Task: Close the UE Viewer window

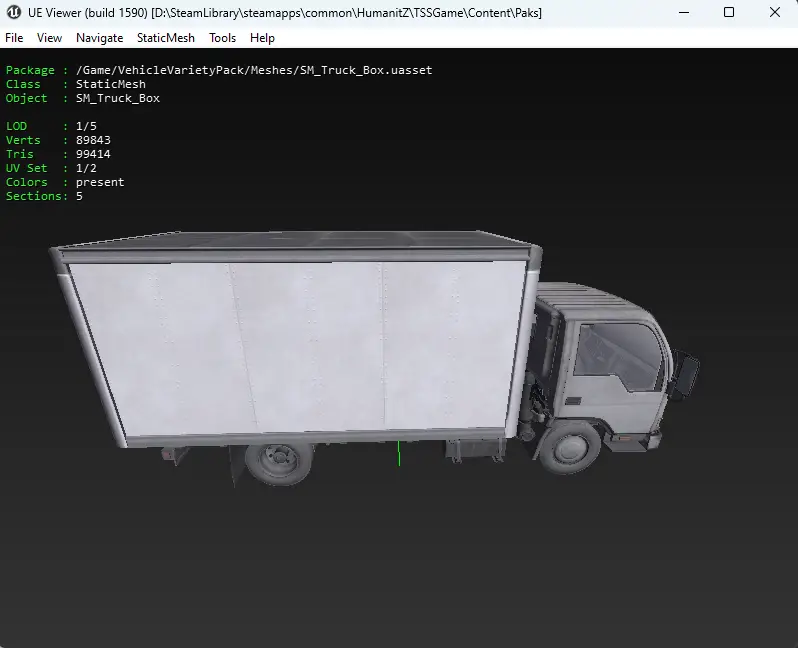Action: coord(775,12)
